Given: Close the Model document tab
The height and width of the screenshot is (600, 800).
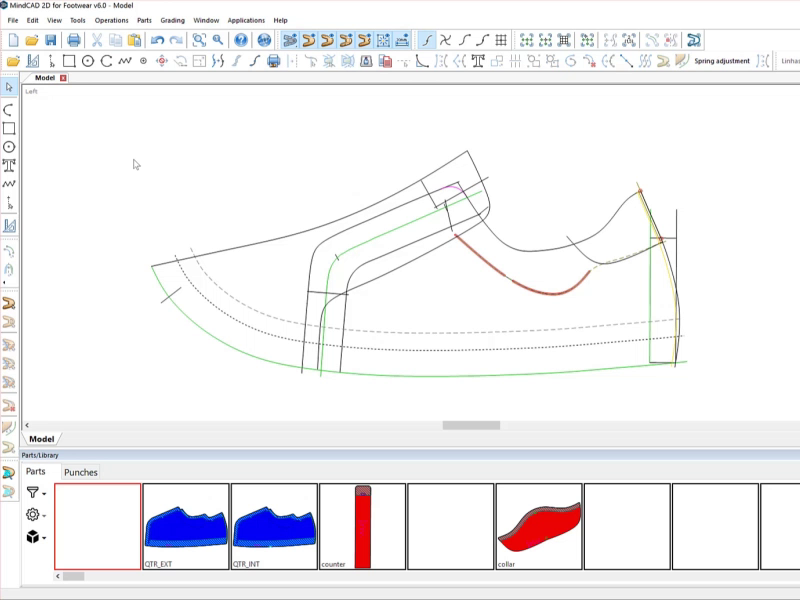Looking at the screenshot, I should 63,78.
